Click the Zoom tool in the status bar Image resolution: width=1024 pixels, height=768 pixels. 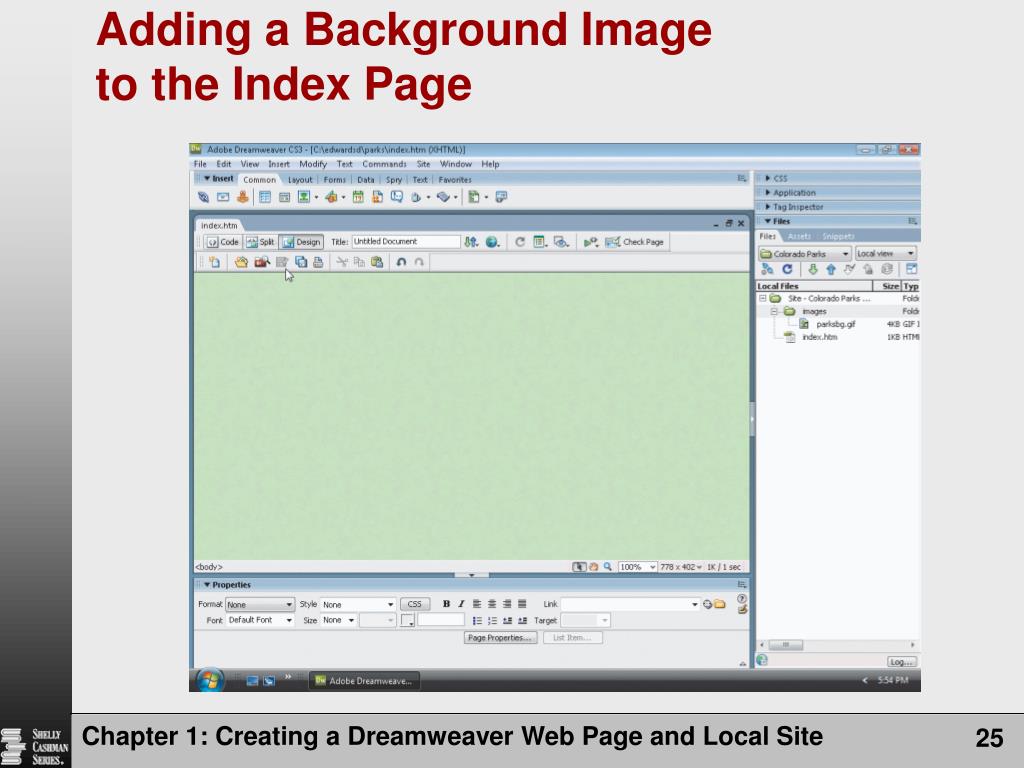pos(607,567)
